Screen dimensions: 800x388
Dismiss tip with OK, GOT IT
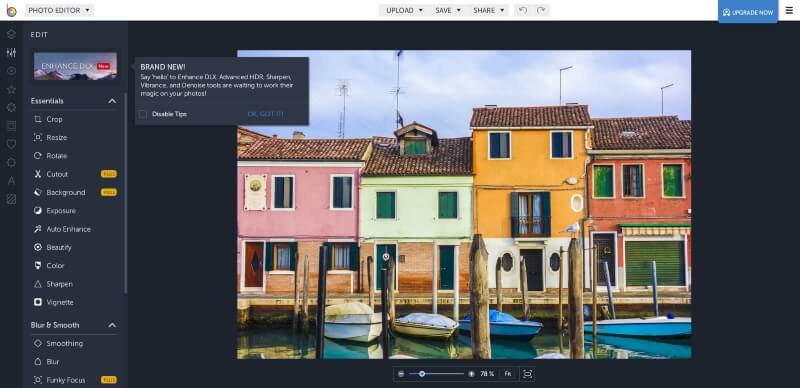coord(265,114)
